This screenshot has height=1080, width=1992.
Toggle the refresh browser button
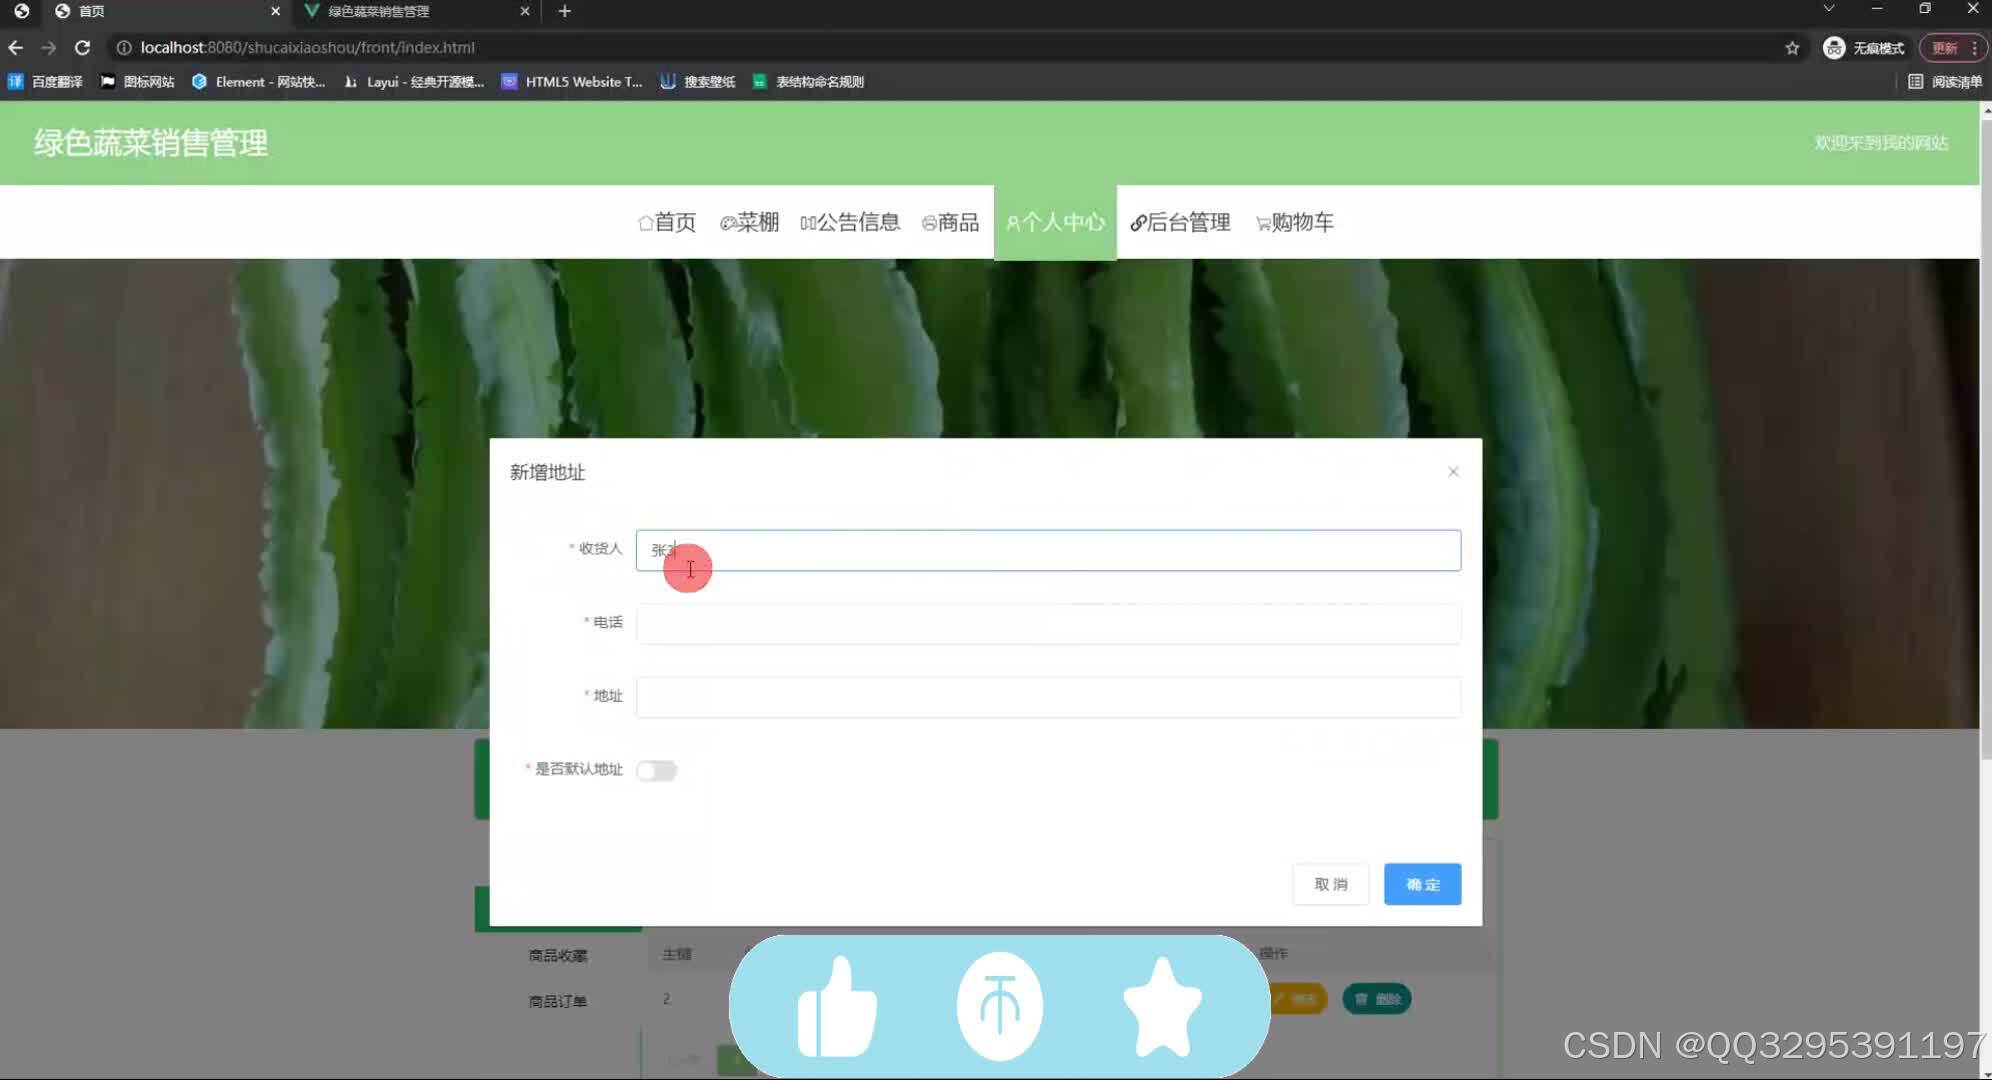coord(82,48)
